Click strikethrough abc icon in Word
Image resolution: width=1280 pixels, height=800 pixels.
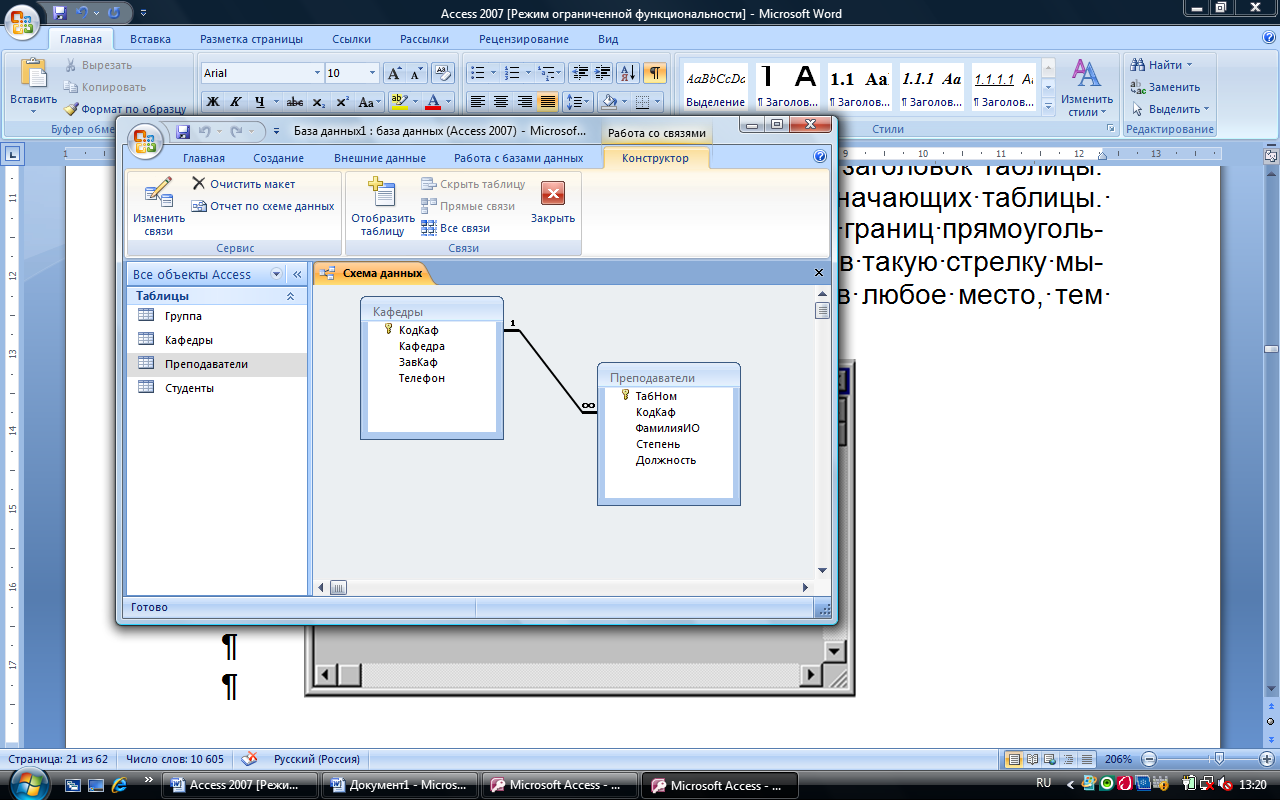click(295, 102)
